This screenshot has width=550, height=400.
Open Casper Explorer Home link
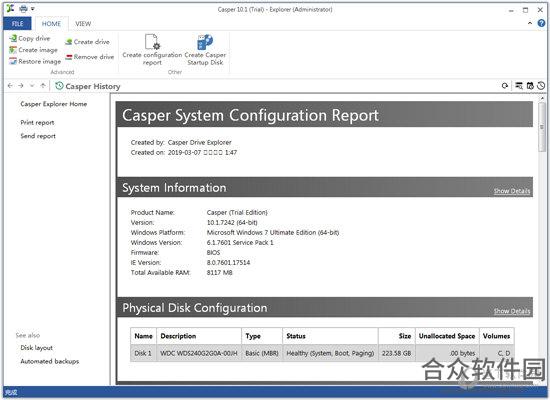click(54, 104)
